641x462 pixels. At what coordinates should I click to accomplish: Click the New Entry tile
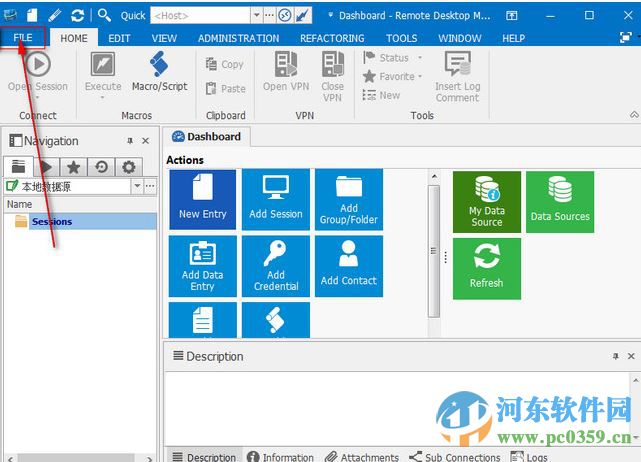(202, 200)
